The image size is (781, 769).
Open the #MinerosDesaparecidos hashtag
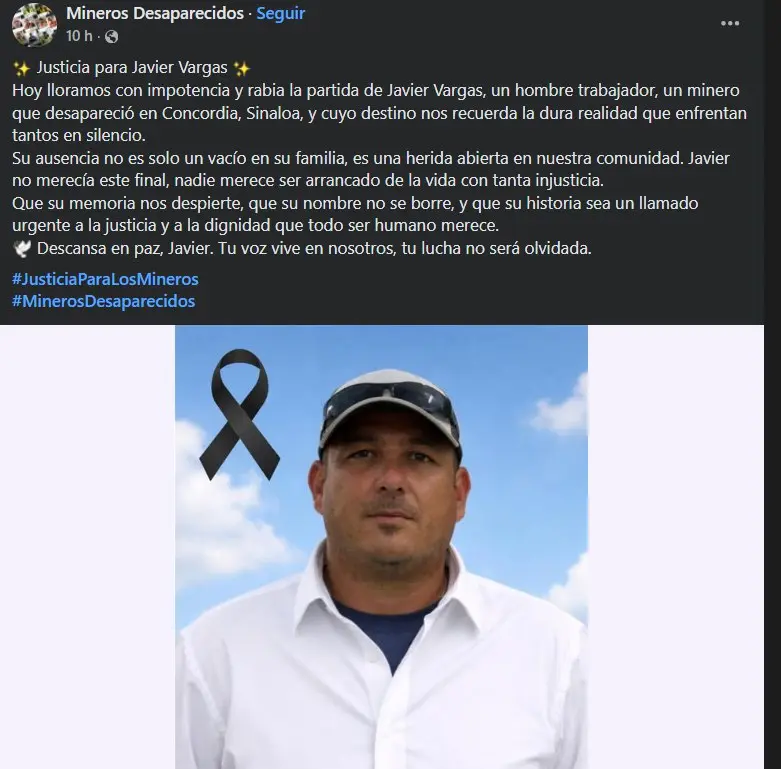[104, 301]
